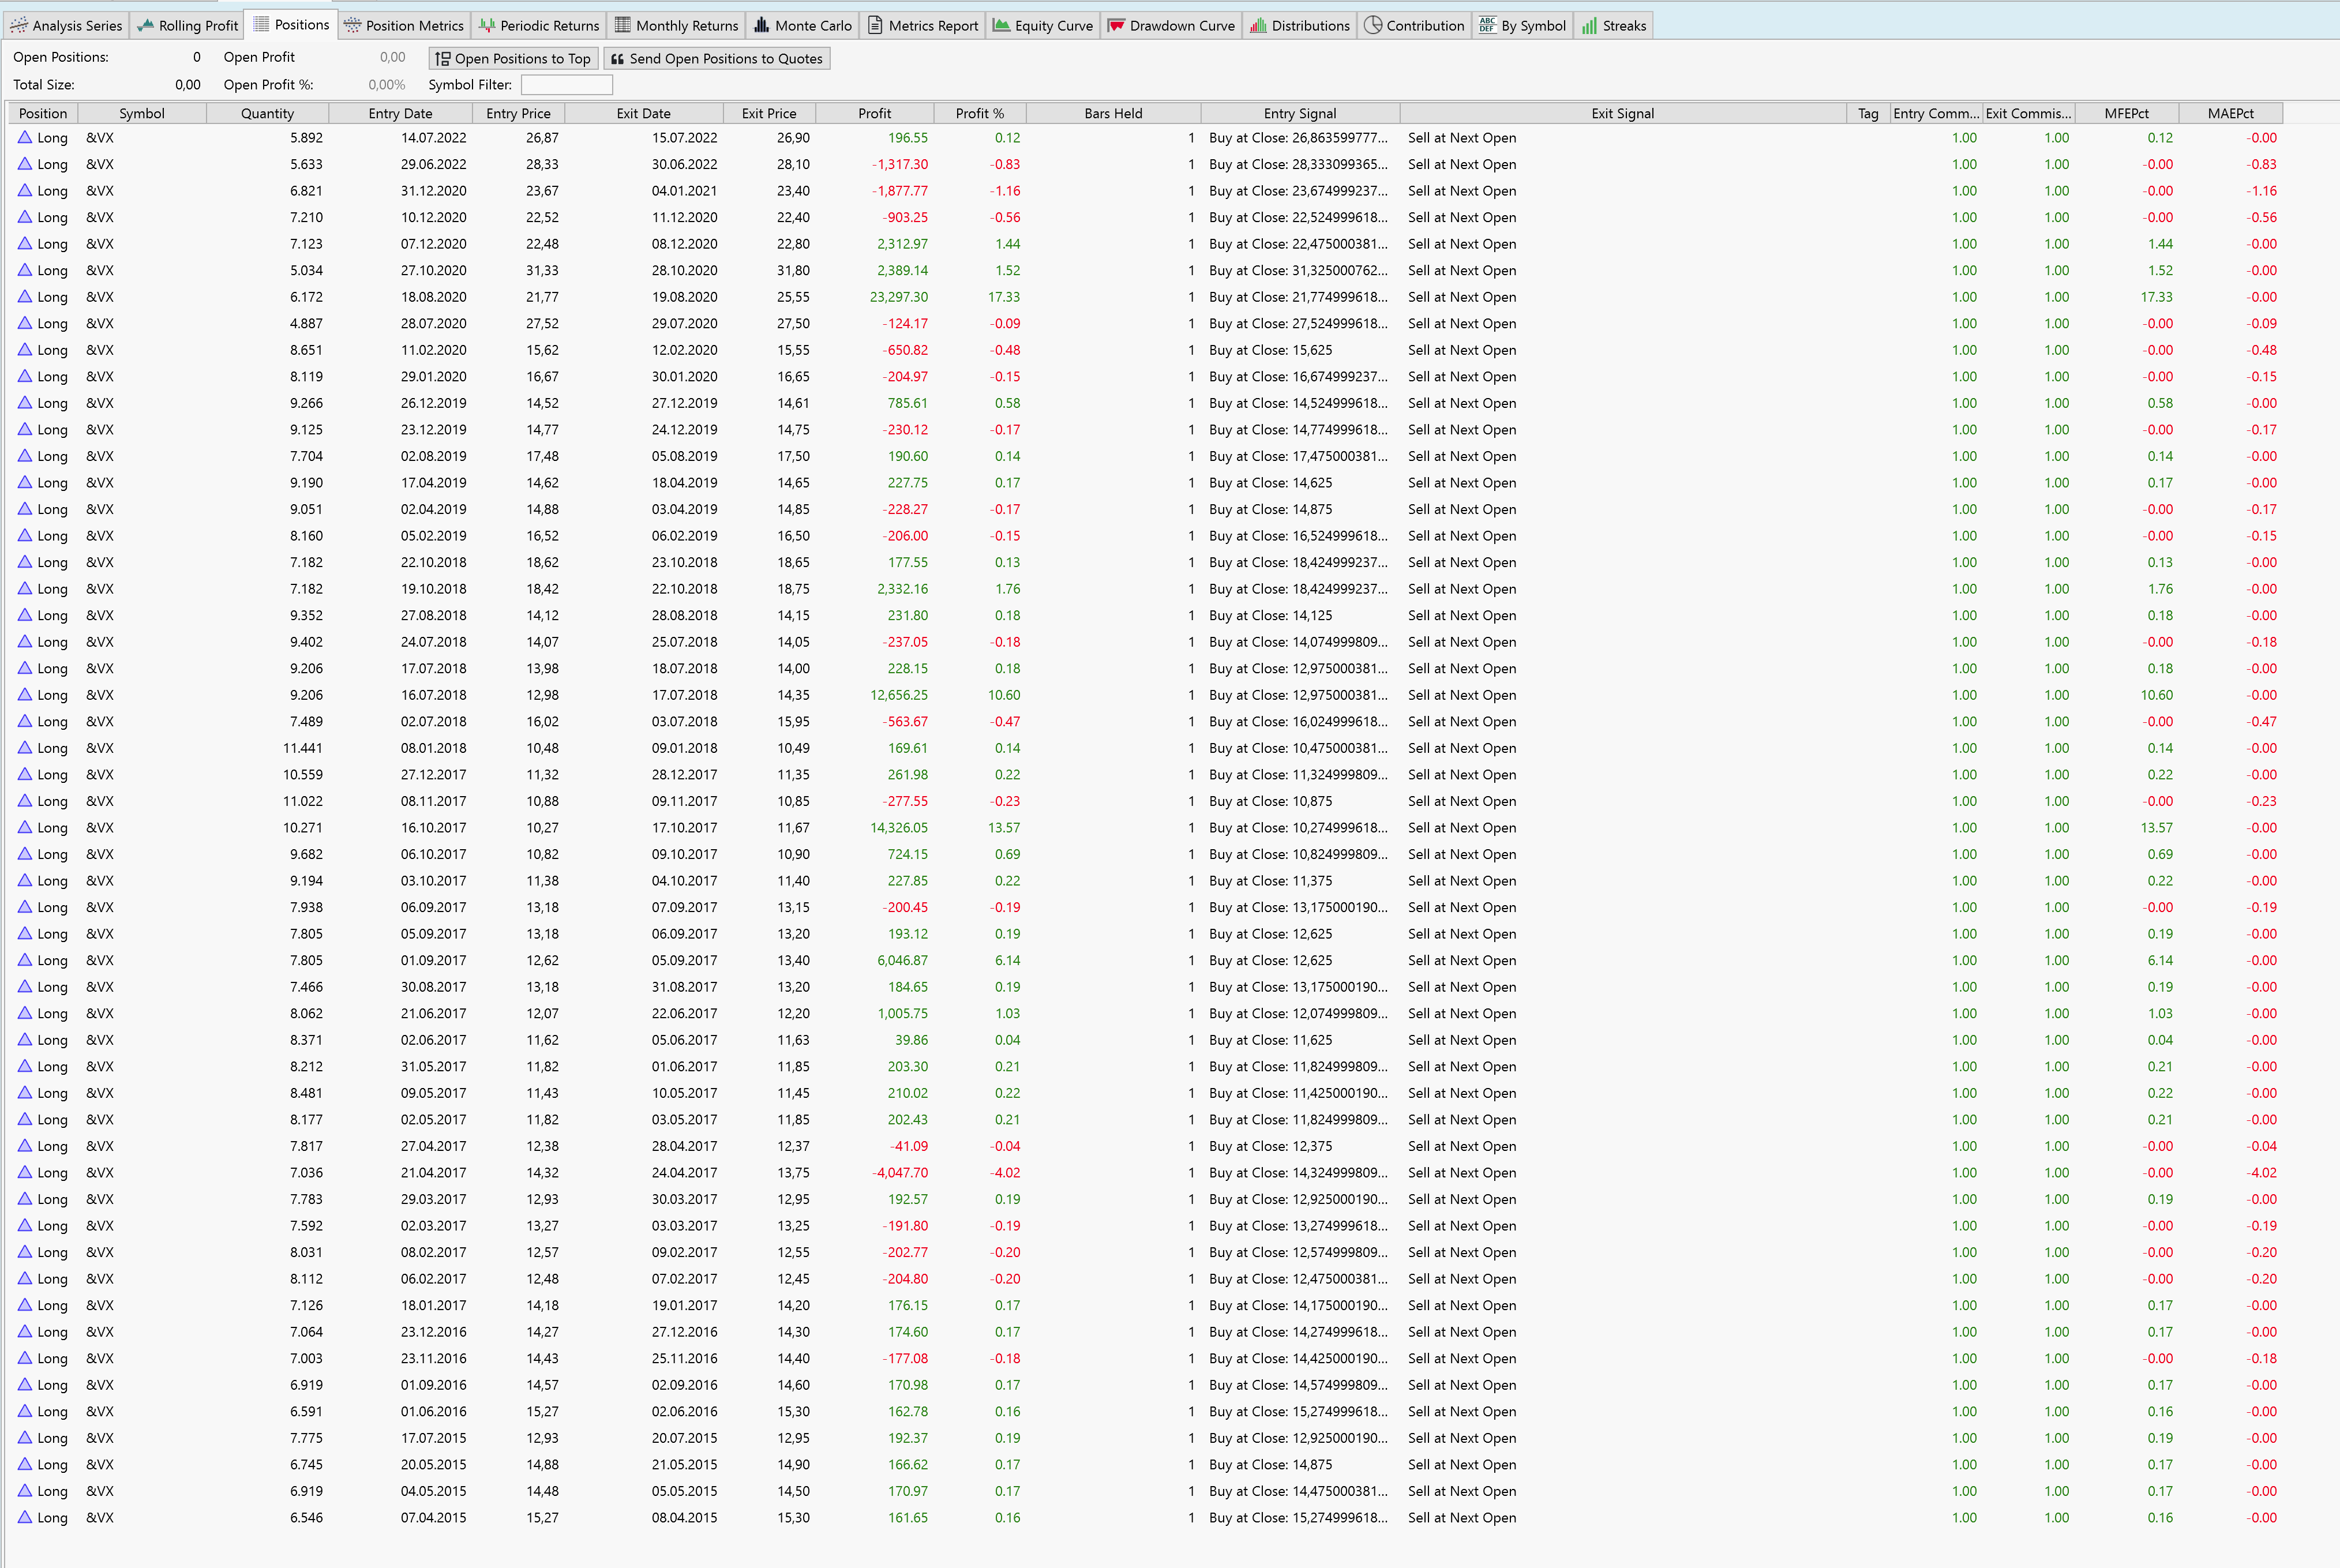This screenshot has width=2340, height=1568.
Task: Click the Position Metrics tab icon
Action: [352, 25]
